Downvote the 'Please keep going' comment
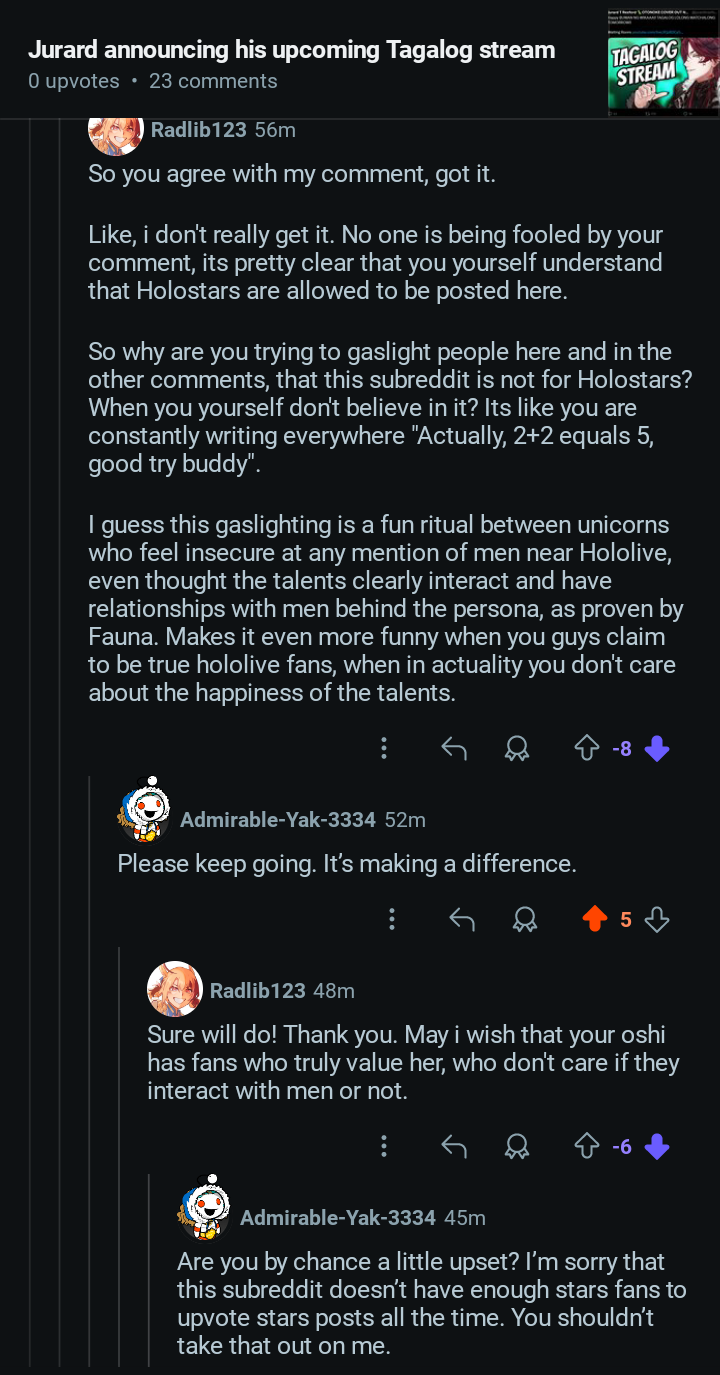Image resolution: width=720 pixels, height=1375 pixels. click(x=657, y=919)
